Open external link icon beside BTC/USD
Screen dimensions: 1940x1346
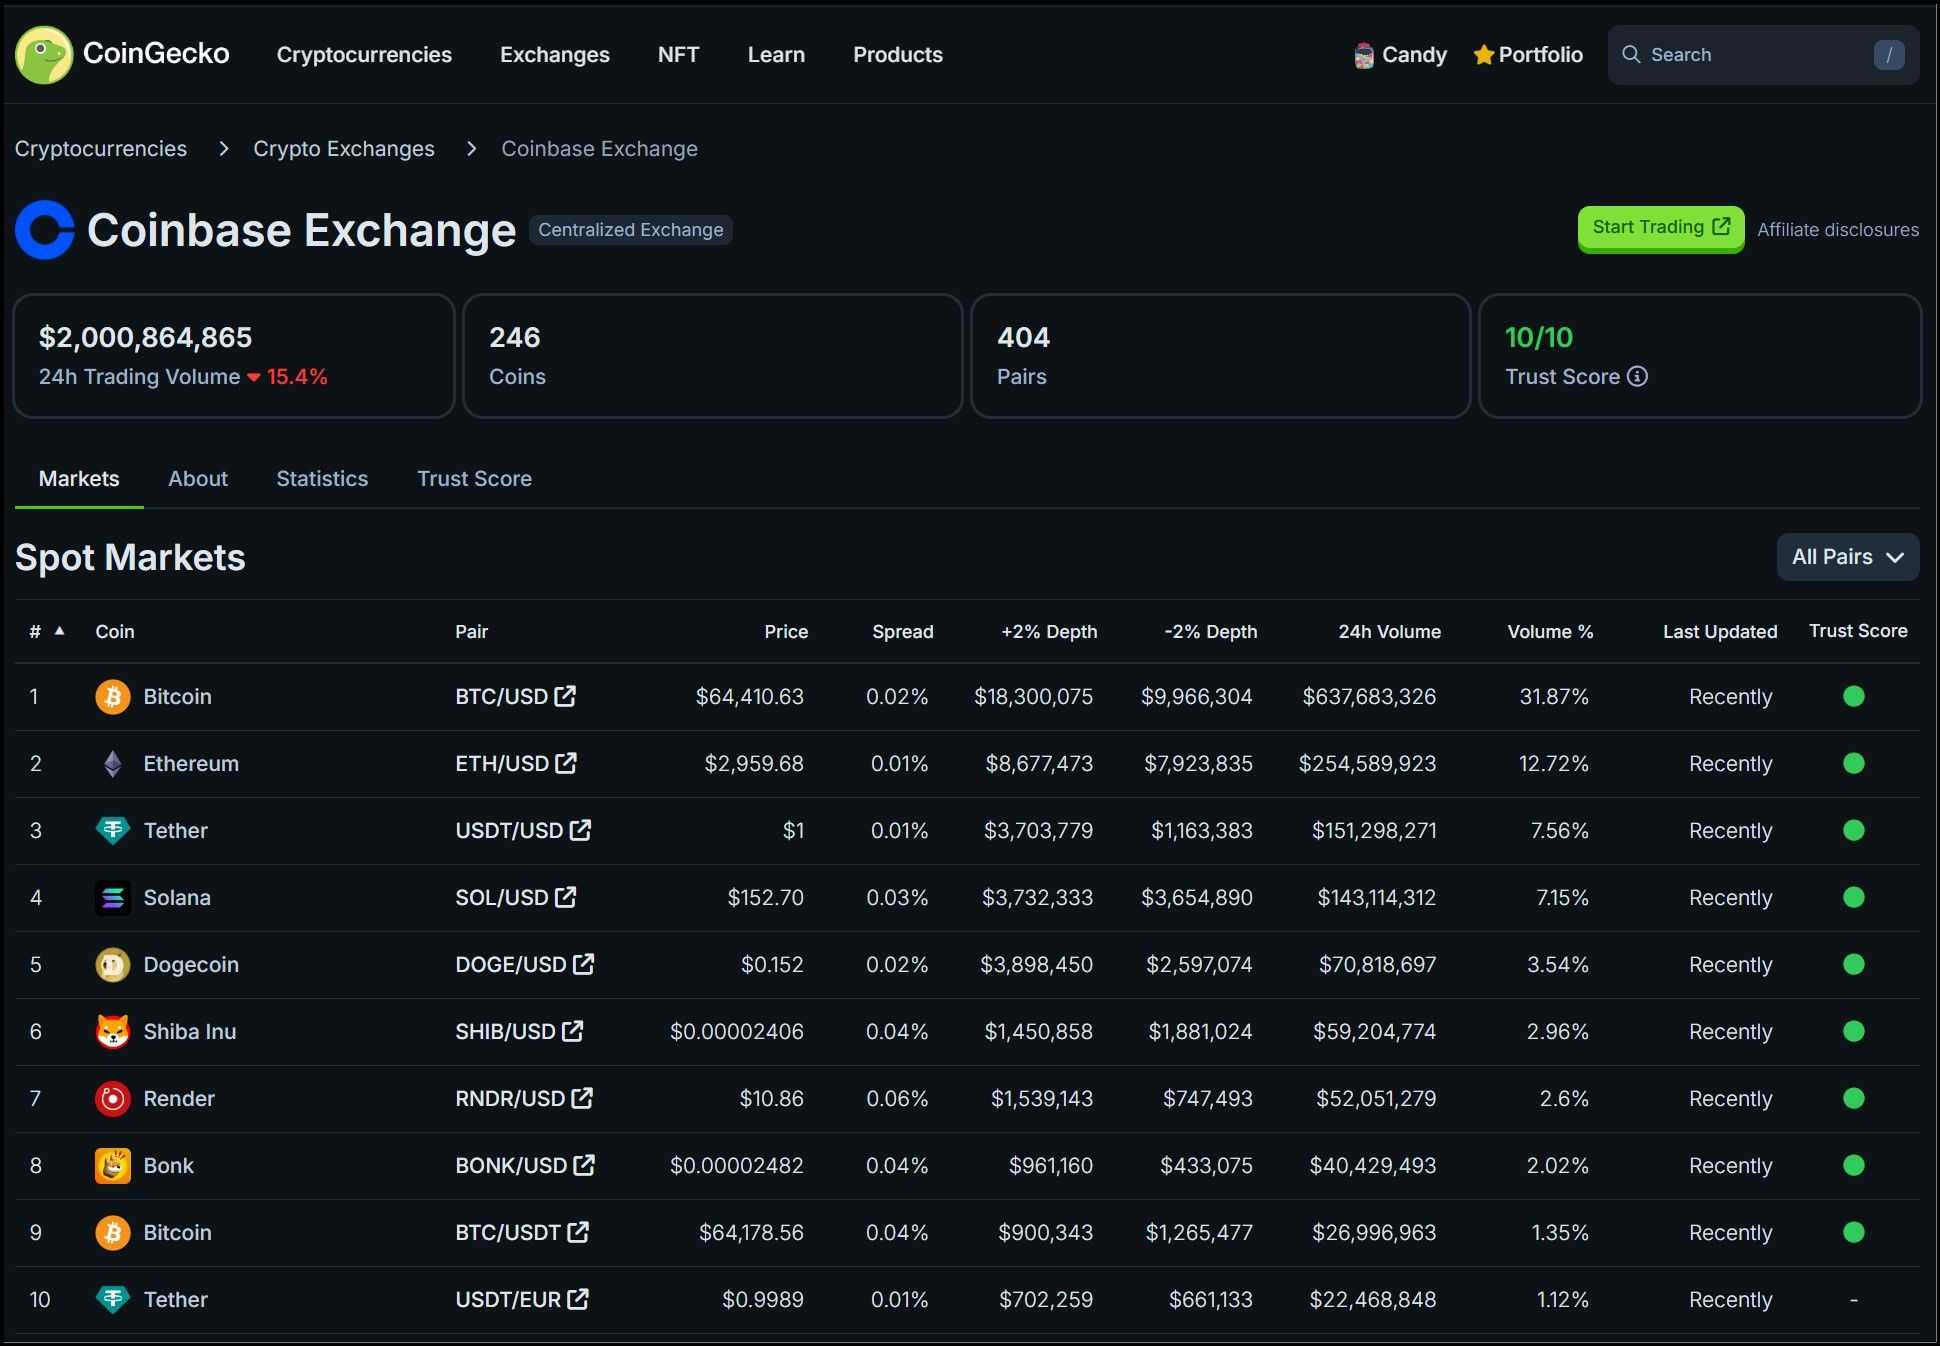coord(565,696)
